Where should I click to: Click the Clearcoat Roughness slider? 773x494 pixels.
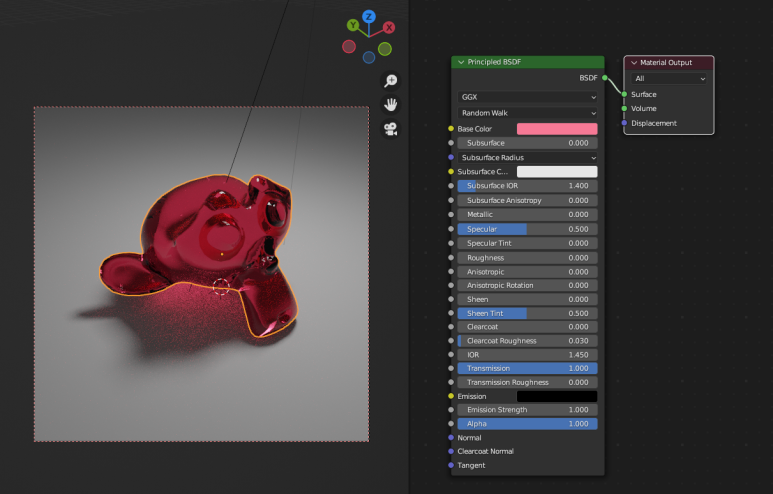pyautogui.click(x=527, y=341)
